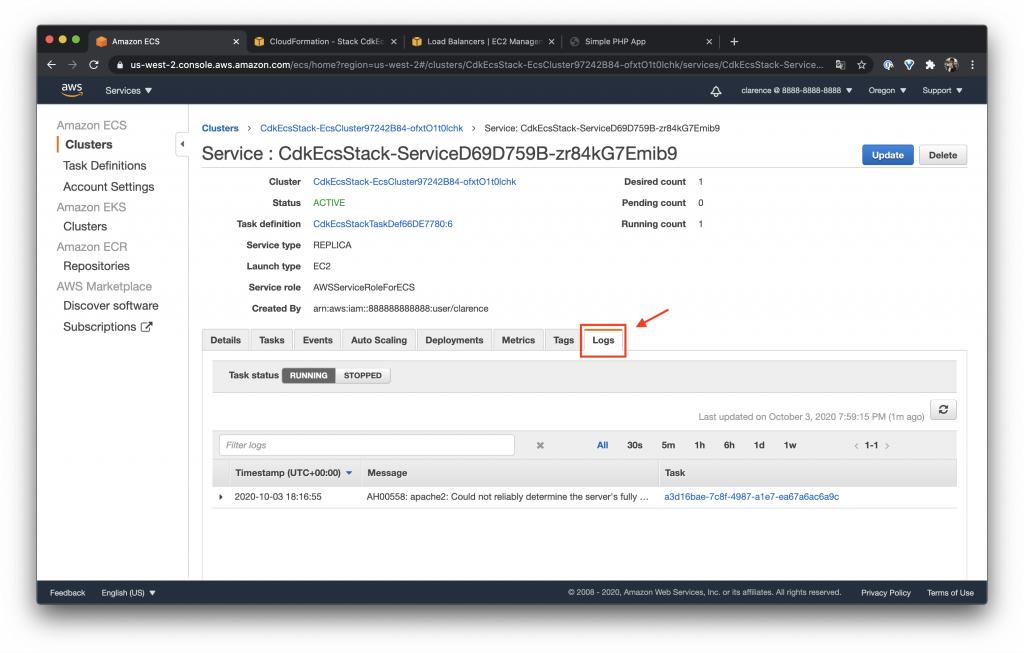Open task definition CdkEcsStackTaskDef66DE7780:6 link
Image resolution: width=1024 pixels, height=653 pixels.
click(383, 224)
